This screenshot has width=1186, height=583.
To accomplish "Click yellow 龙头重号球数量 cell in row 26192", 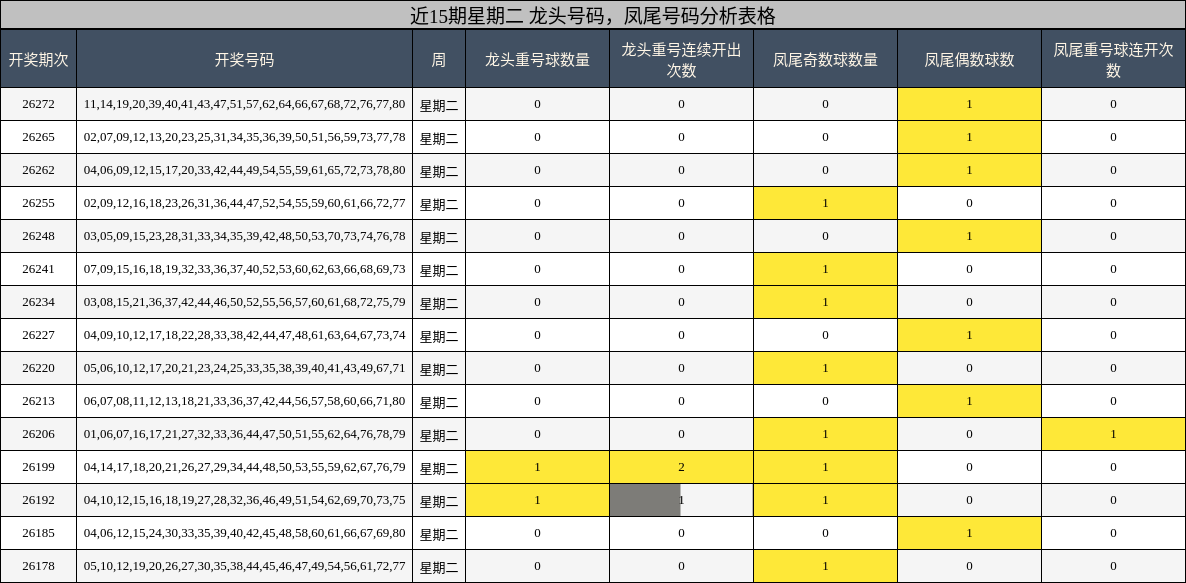I will [x=538, y=500].
